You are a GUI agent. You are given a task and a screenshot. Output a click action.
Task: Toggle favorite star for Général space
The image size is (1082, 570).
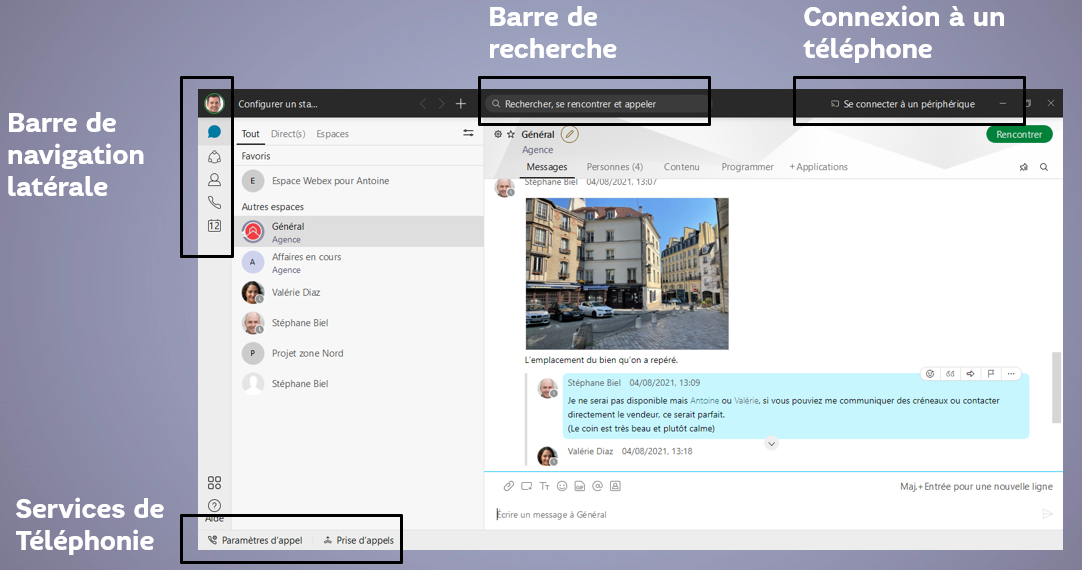tap(511, 134)
